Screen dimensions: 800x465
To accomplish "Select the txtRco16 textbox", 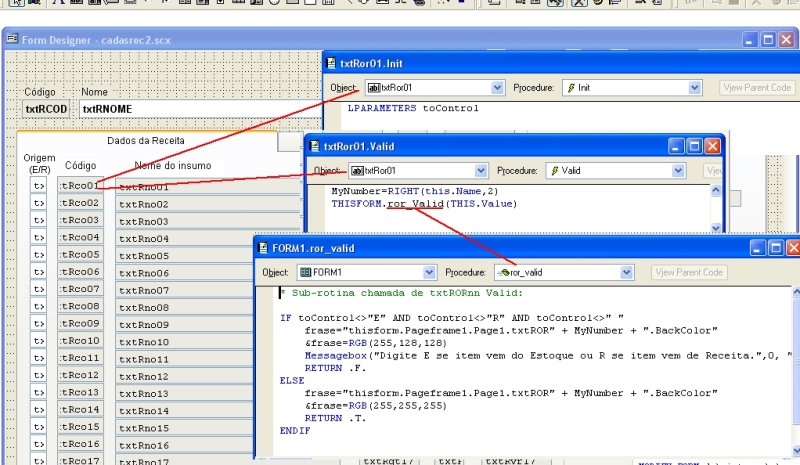I will coord(80,444).
